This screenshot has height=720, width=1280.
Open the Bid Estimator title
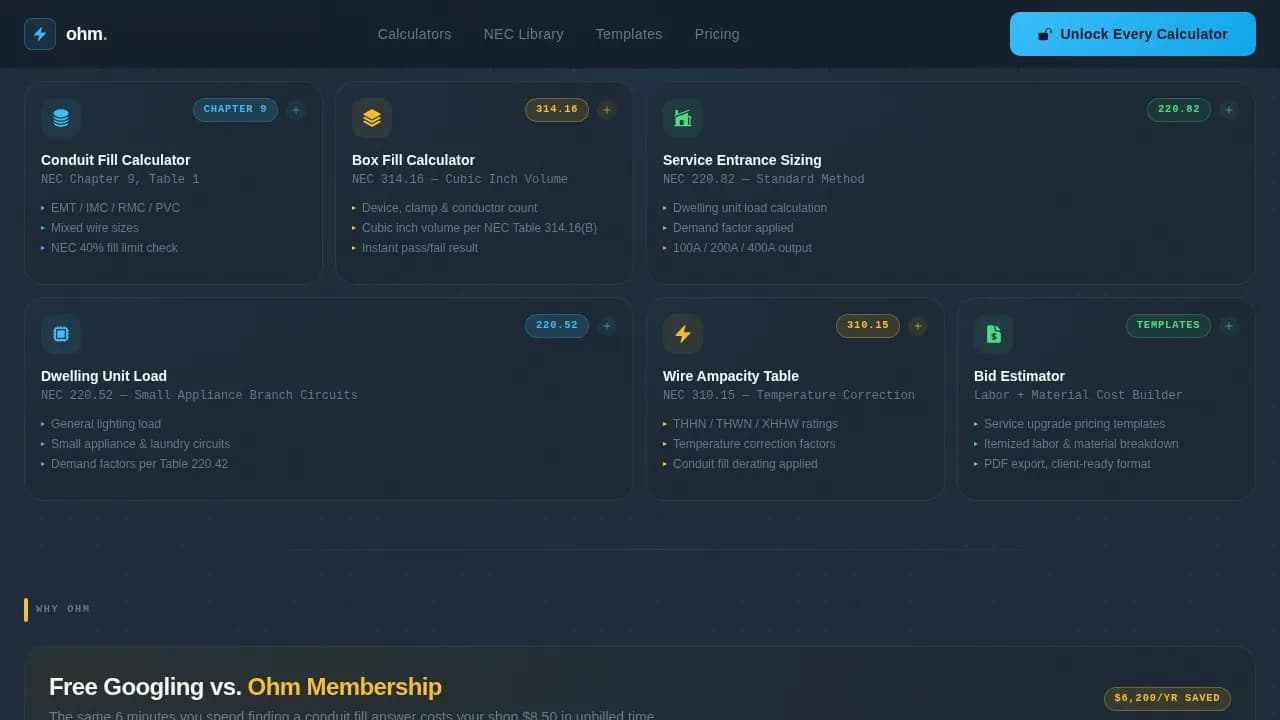pyautogui.click(x=1019, y=376)
